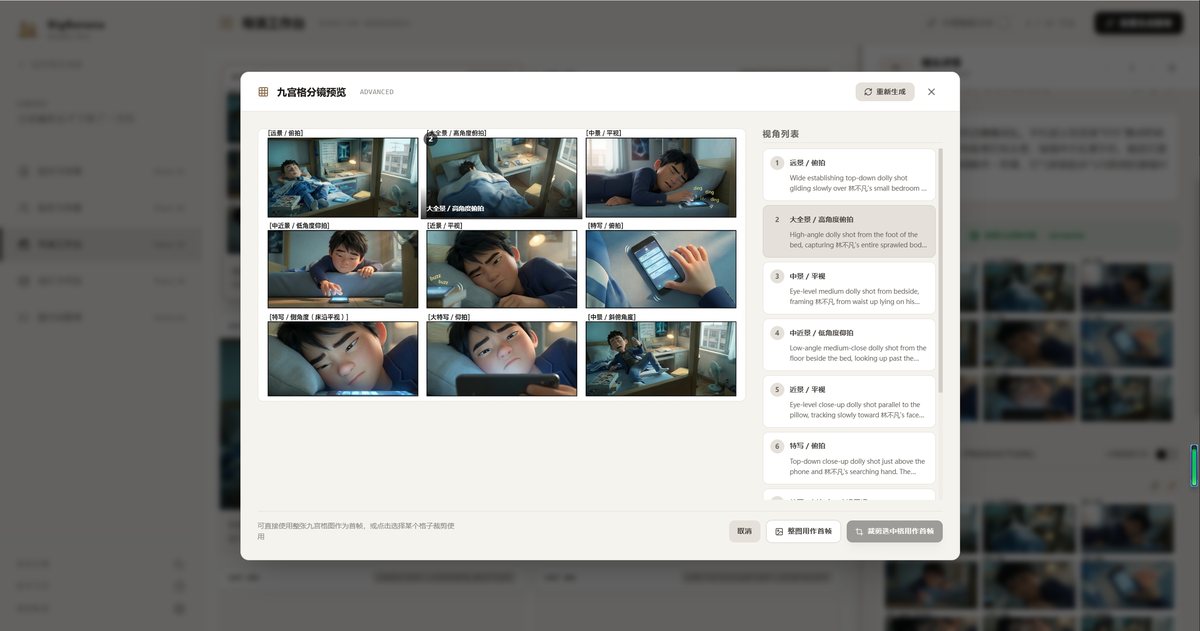The image size is (1200, 631).
Task: Select list item 6 特写 / 俯拍
Action: pyautogui.click(x=849, y=458)
